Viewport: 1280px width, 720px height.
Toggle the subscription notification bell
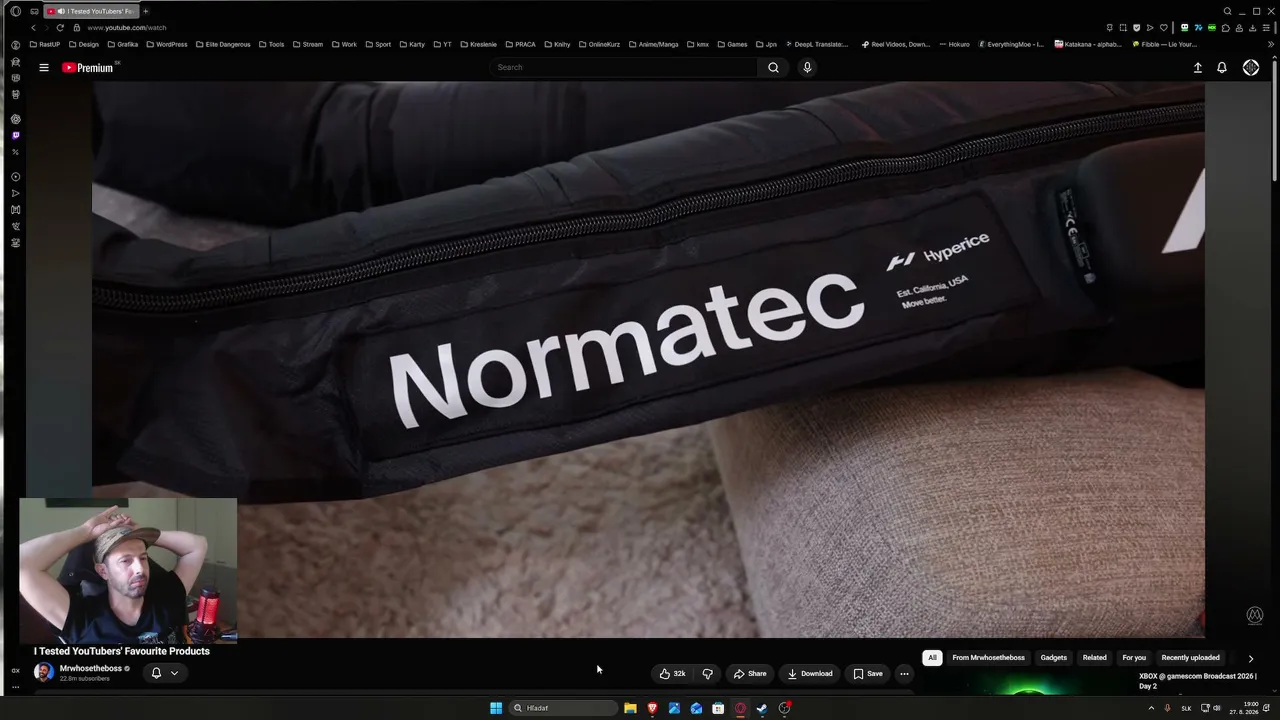point(156,673)
